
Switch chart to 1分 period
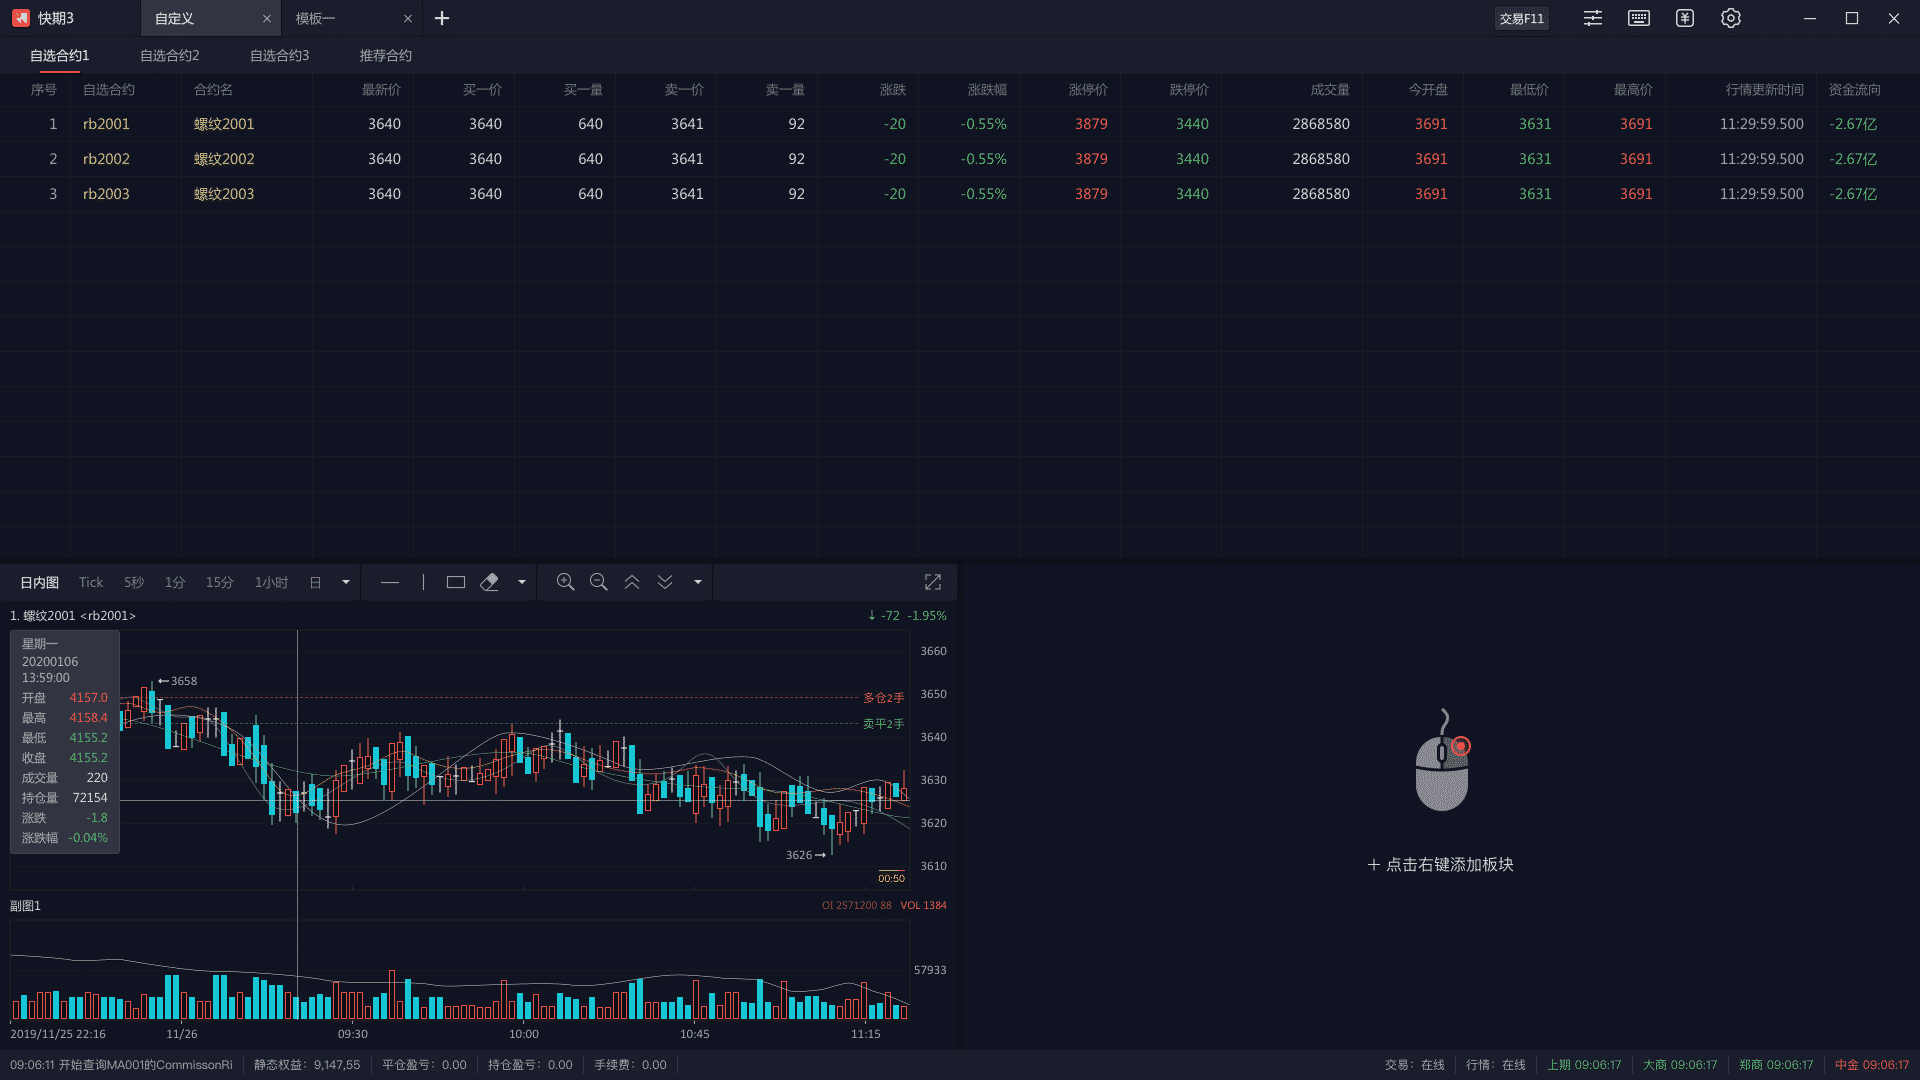click(175, 582)
